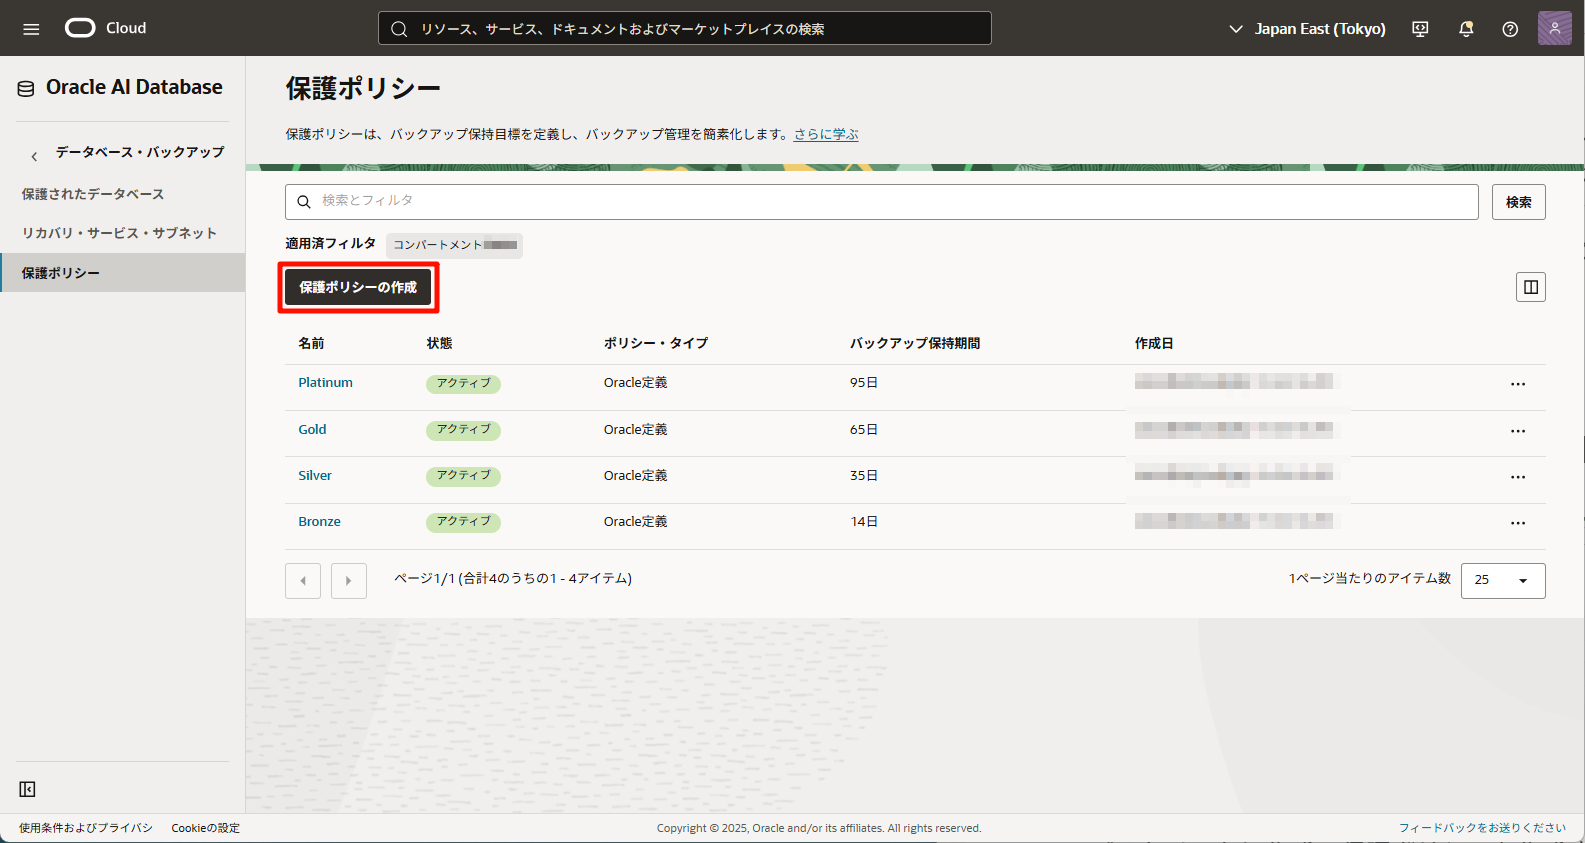Click the 65日 retention value

pos(864,430)
